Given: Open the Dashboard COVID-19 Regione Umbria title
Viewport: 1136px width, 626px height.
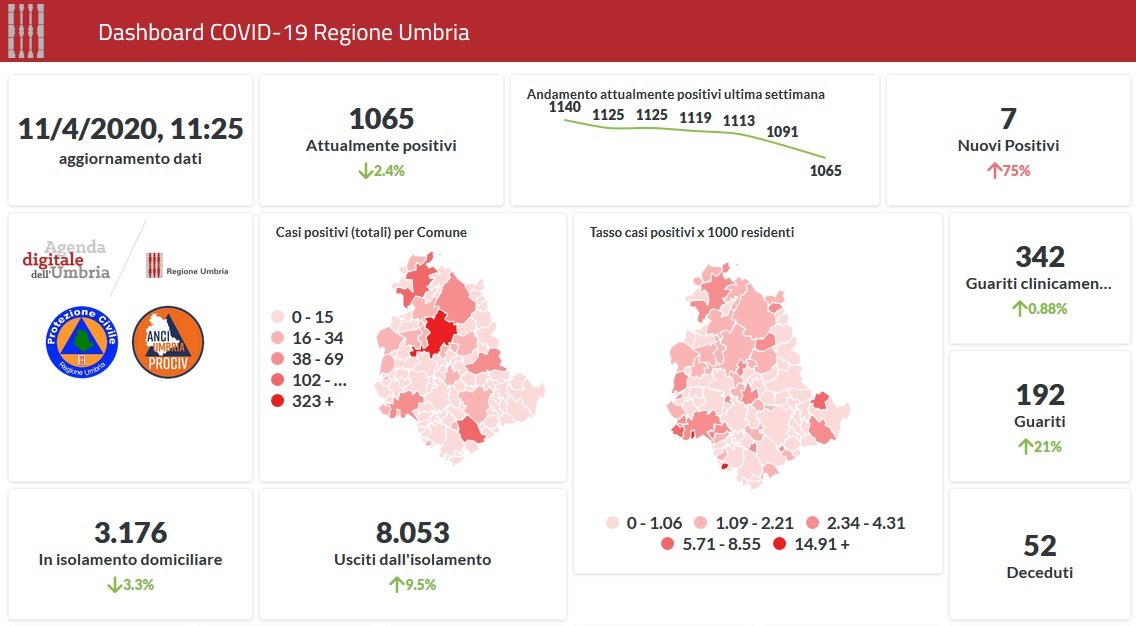Looking at the screenshot, I should 283,32.
